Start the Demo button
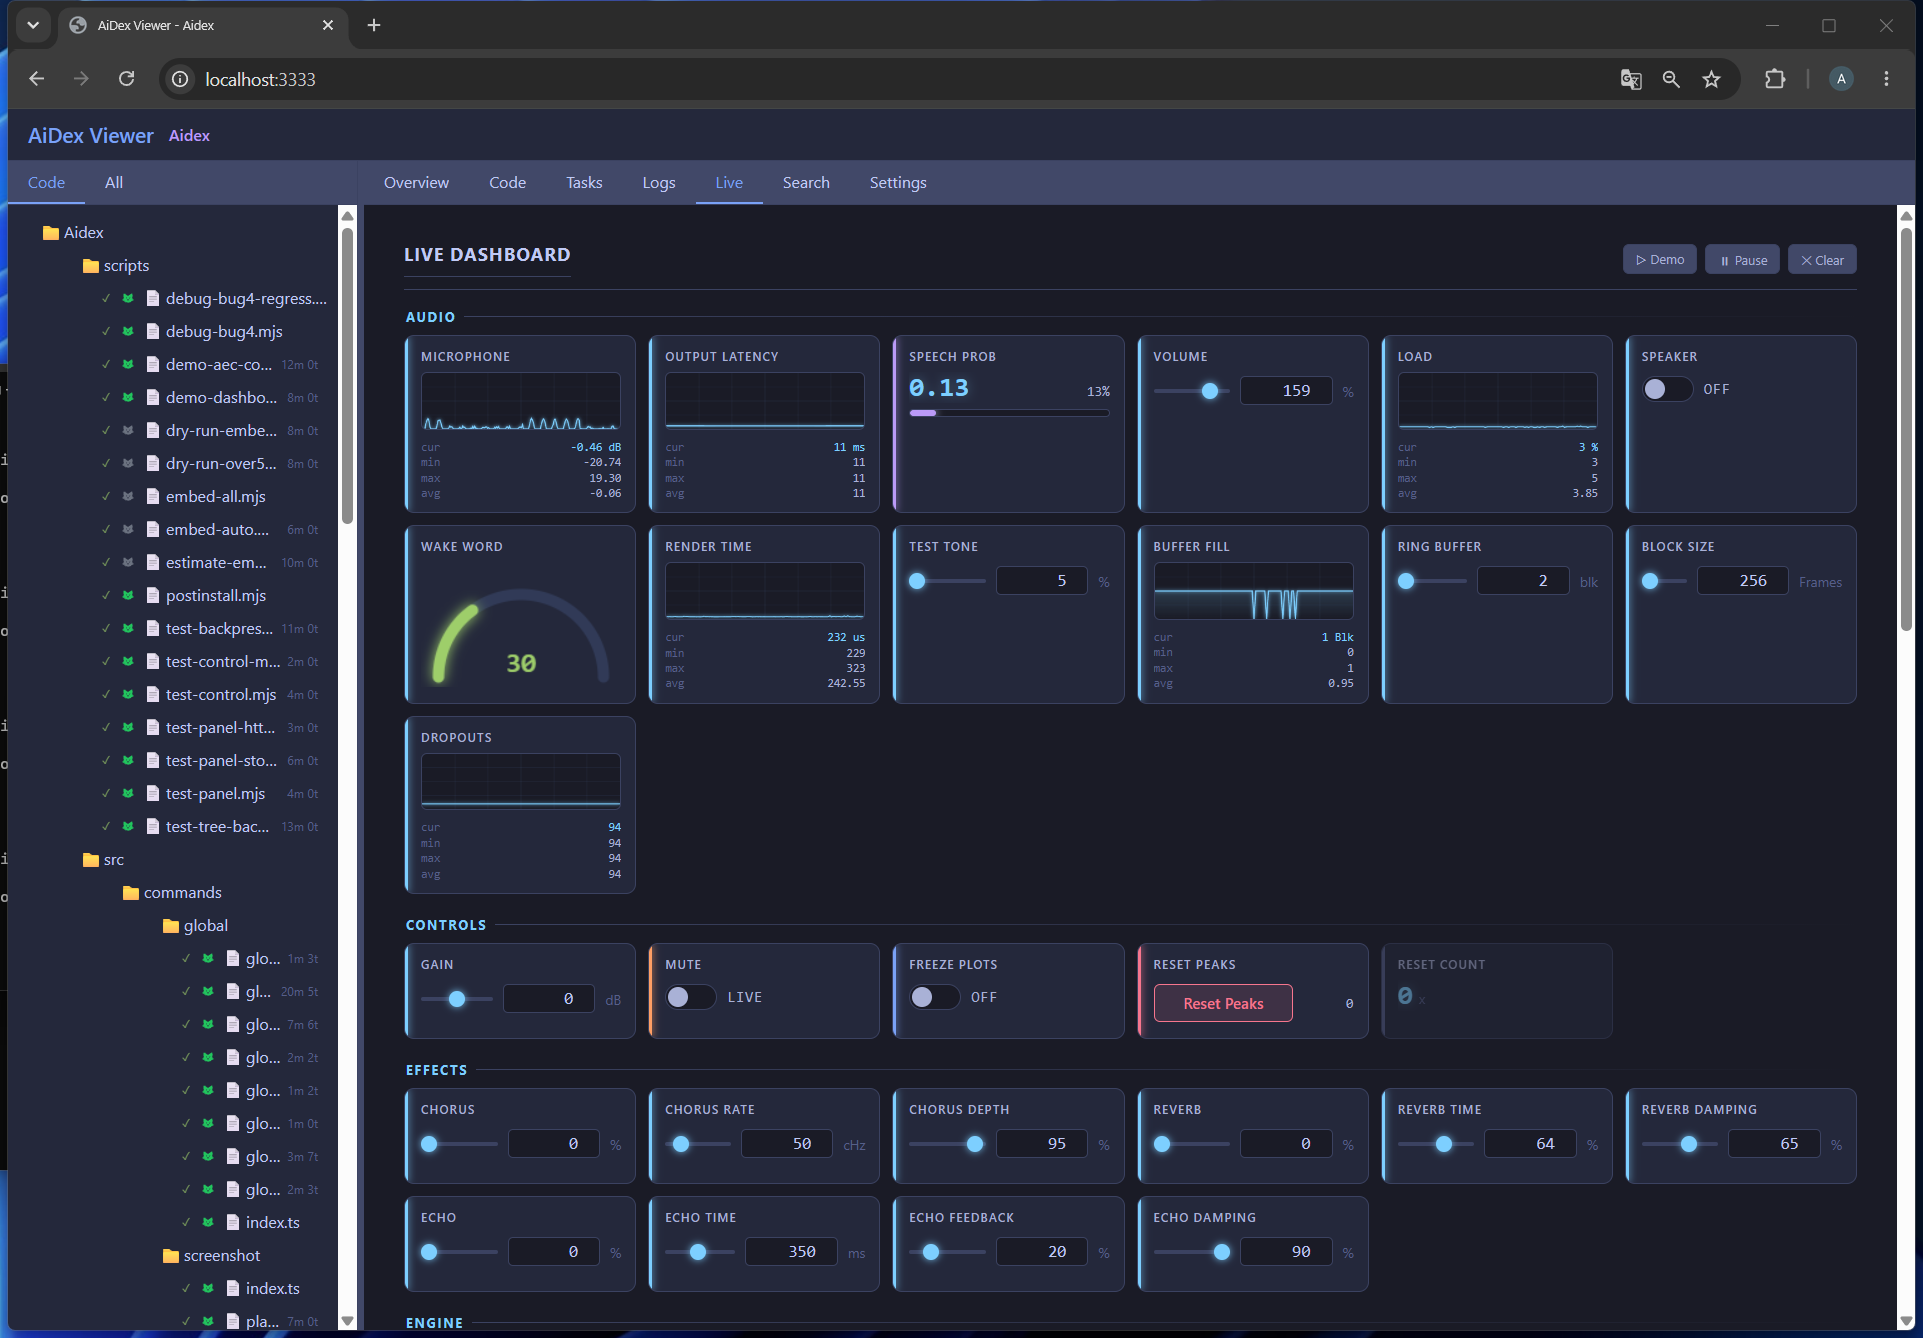This screenshot has height=1338, width=1923. 1659,260
